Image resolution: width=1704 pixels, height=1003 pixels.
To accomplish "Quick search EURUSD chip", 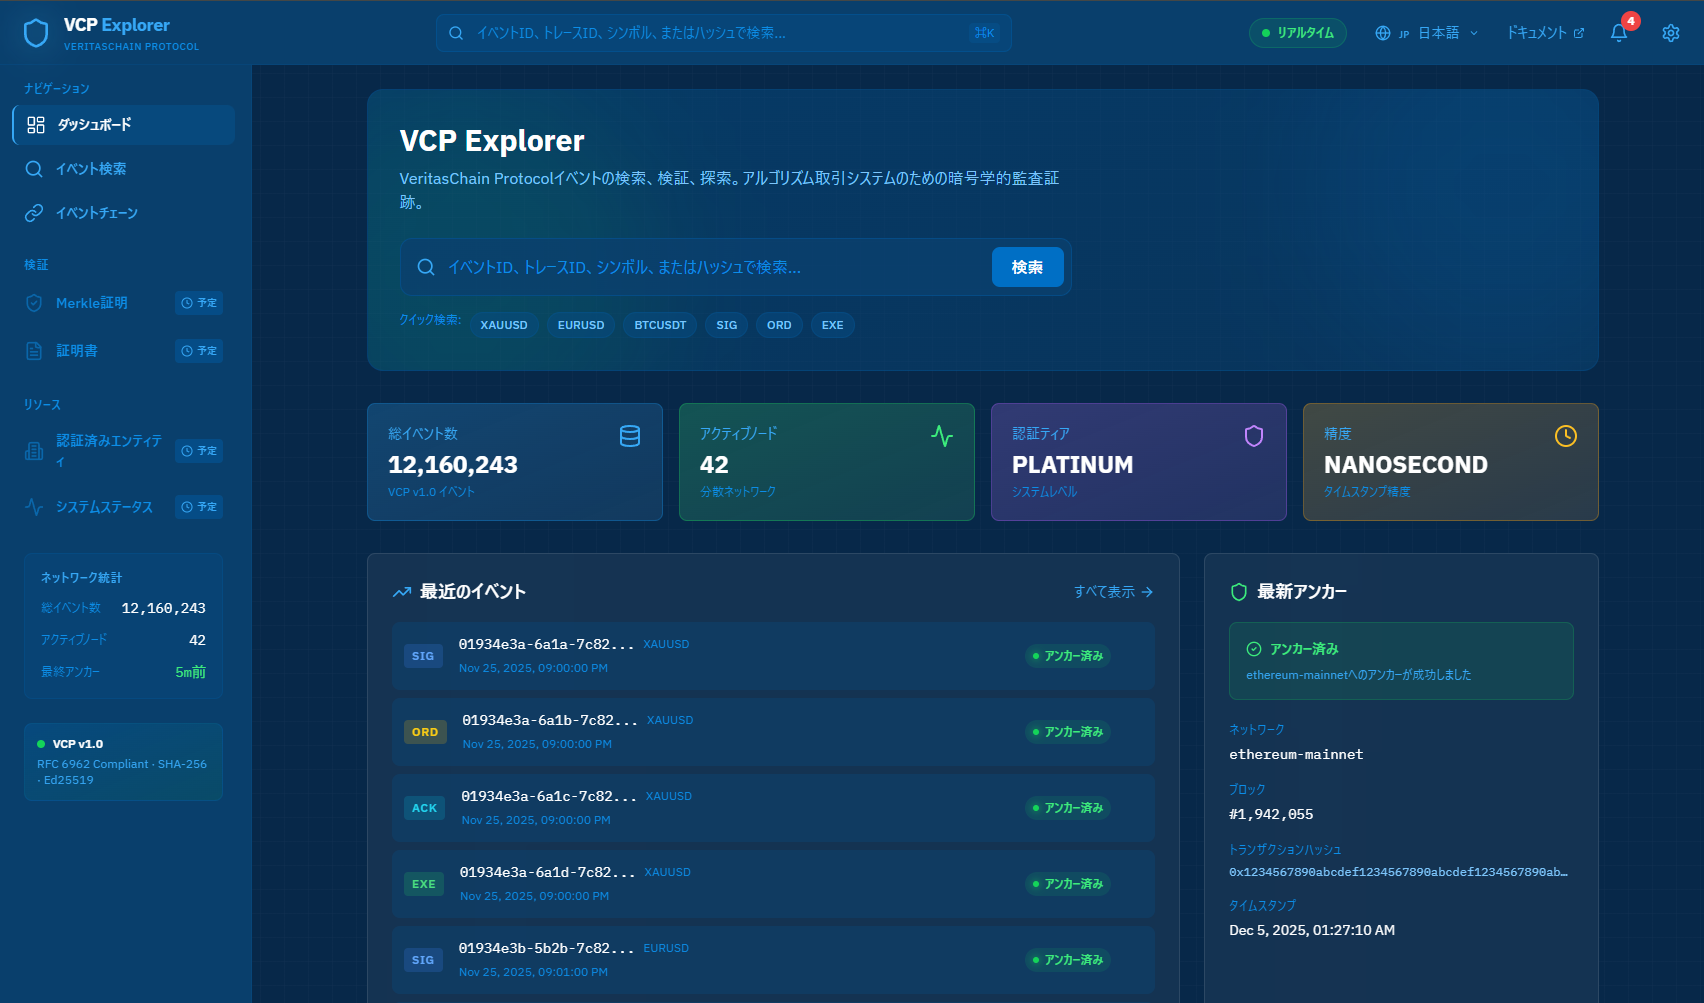I will pyautogui.click(x=581, y=325).
